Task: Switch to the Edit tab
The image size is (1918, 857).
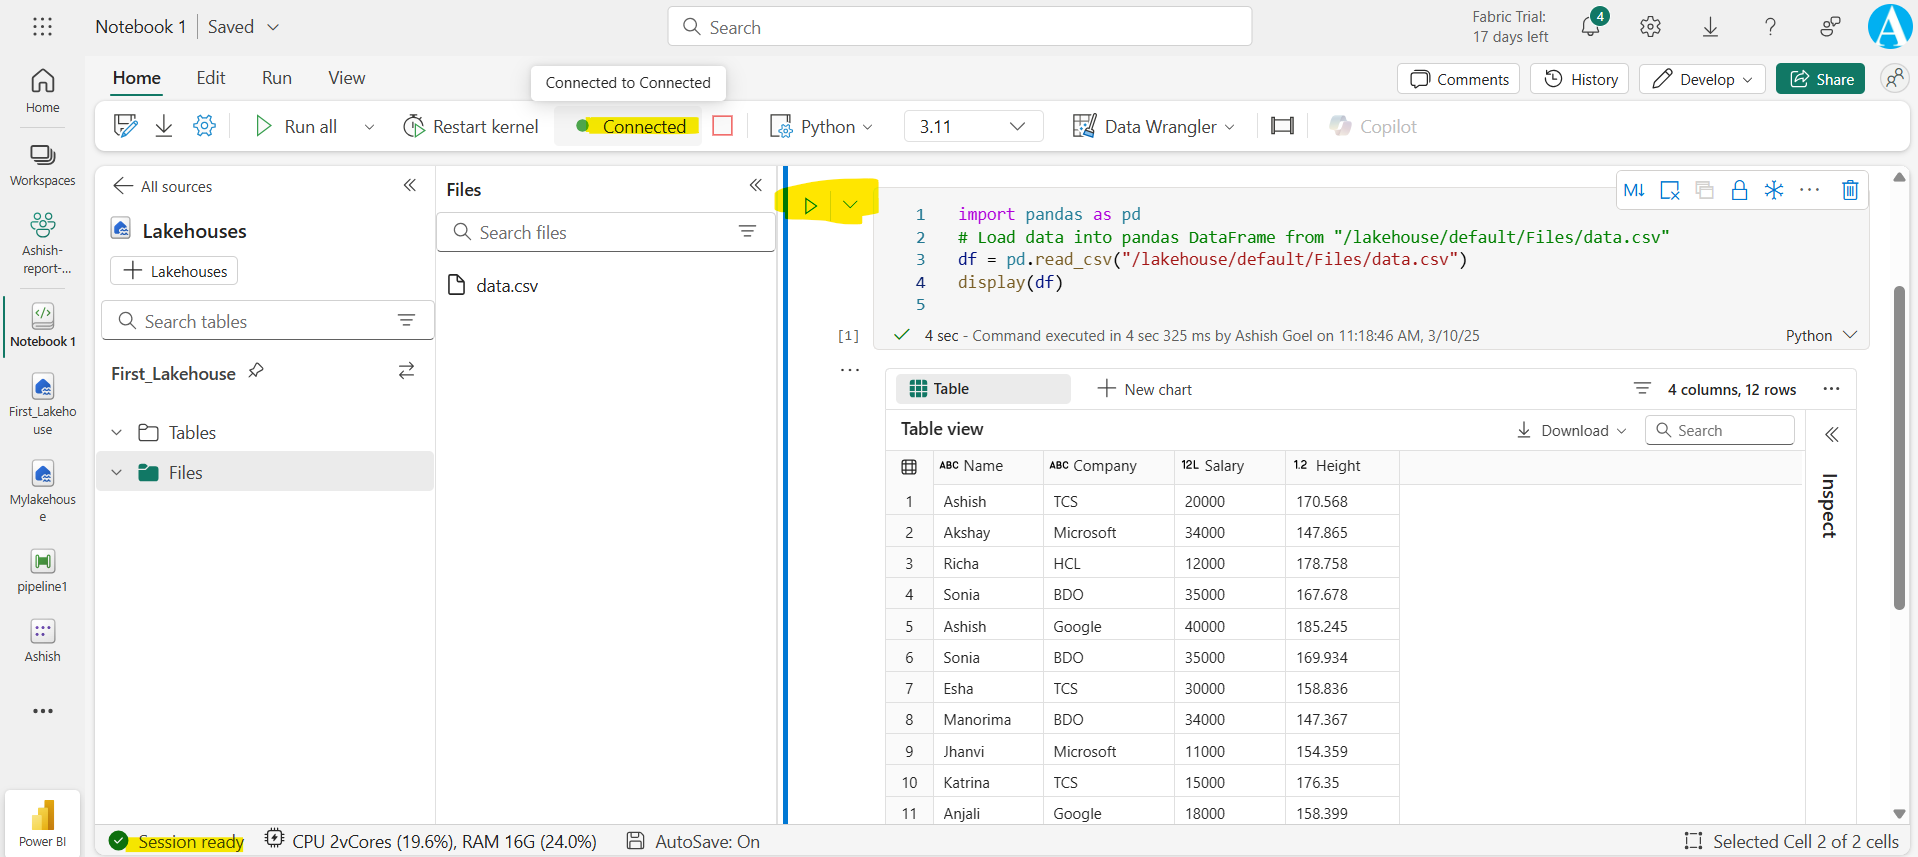Action: 210,78
